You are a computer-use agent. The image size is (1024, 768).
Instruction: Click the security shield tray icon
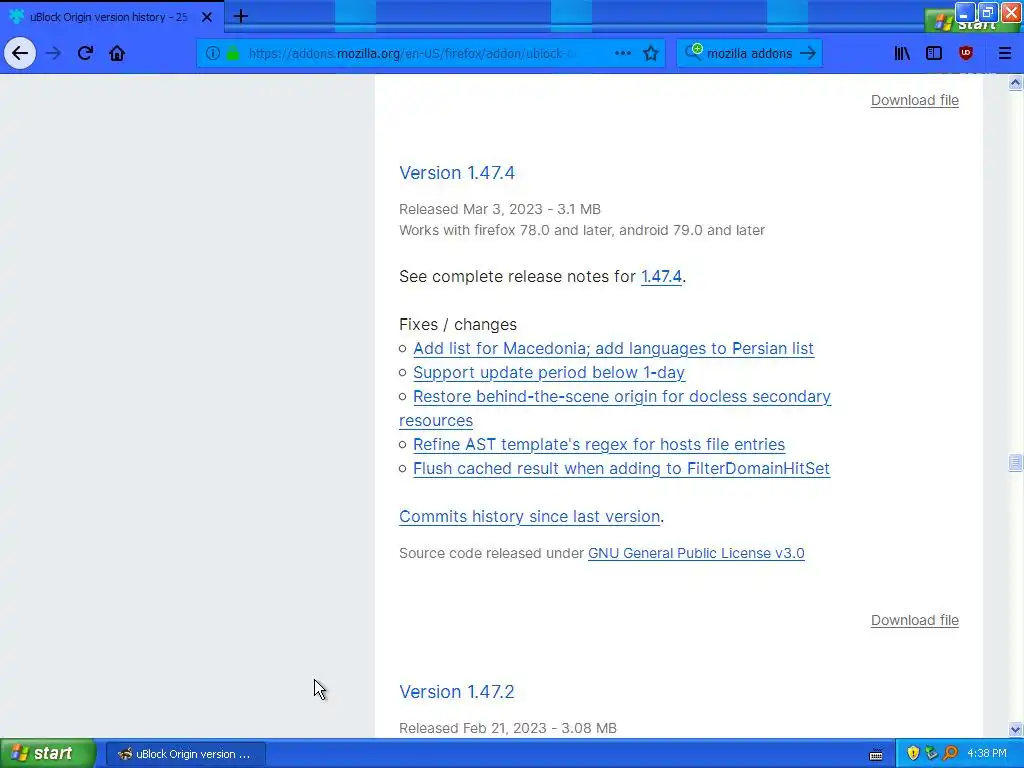[913, 754]
